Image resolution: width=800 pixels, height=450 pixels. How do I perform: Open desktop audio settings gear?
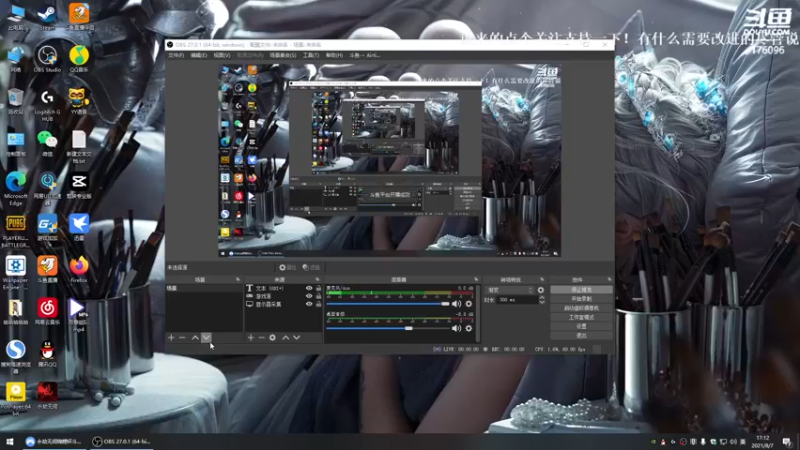pyautogui.click(x=469, y=328)
